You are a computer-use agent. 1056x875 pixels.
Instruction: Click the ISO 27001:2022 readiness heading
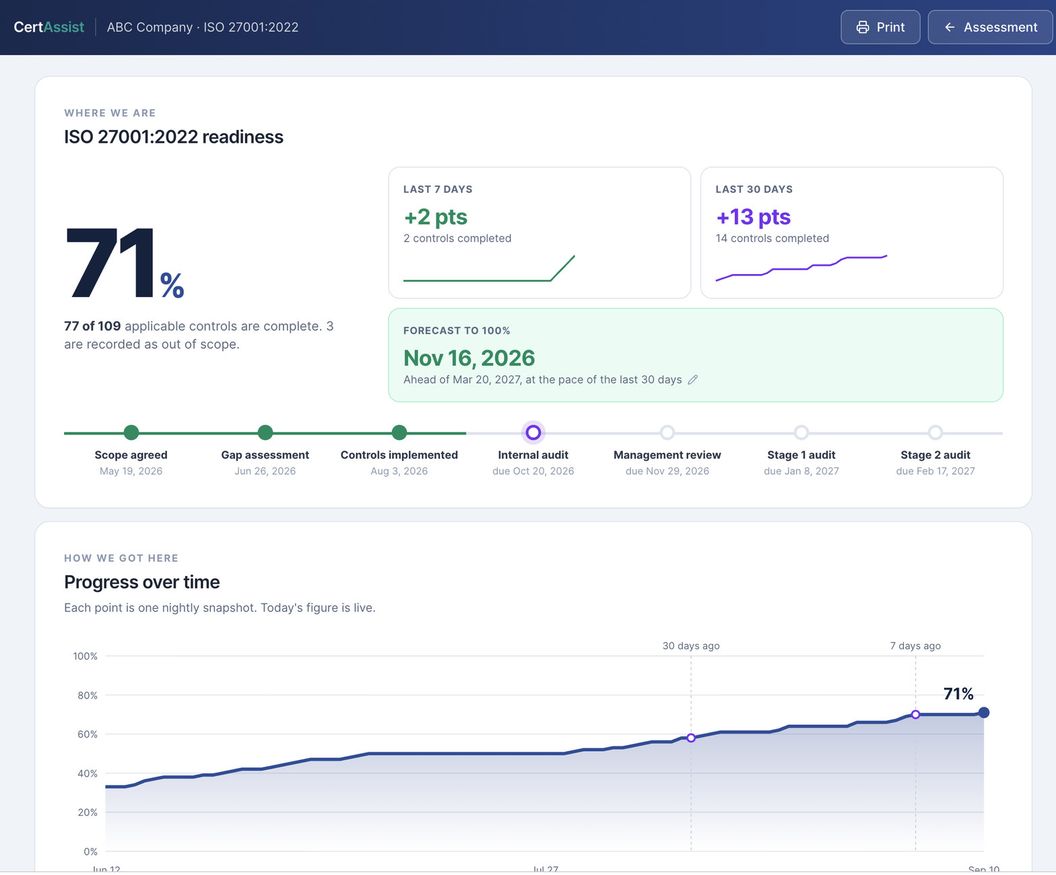[174, 137]
